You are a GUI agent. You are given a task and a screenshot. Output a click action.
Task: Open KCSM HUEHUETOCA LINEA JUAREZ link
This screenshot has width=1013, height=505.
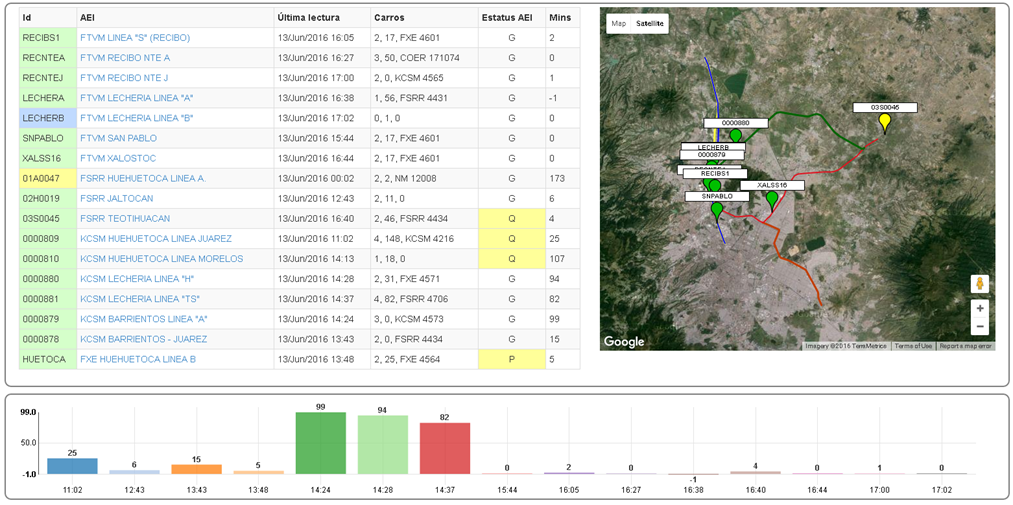pyautogui.click(x=156, y=238)
